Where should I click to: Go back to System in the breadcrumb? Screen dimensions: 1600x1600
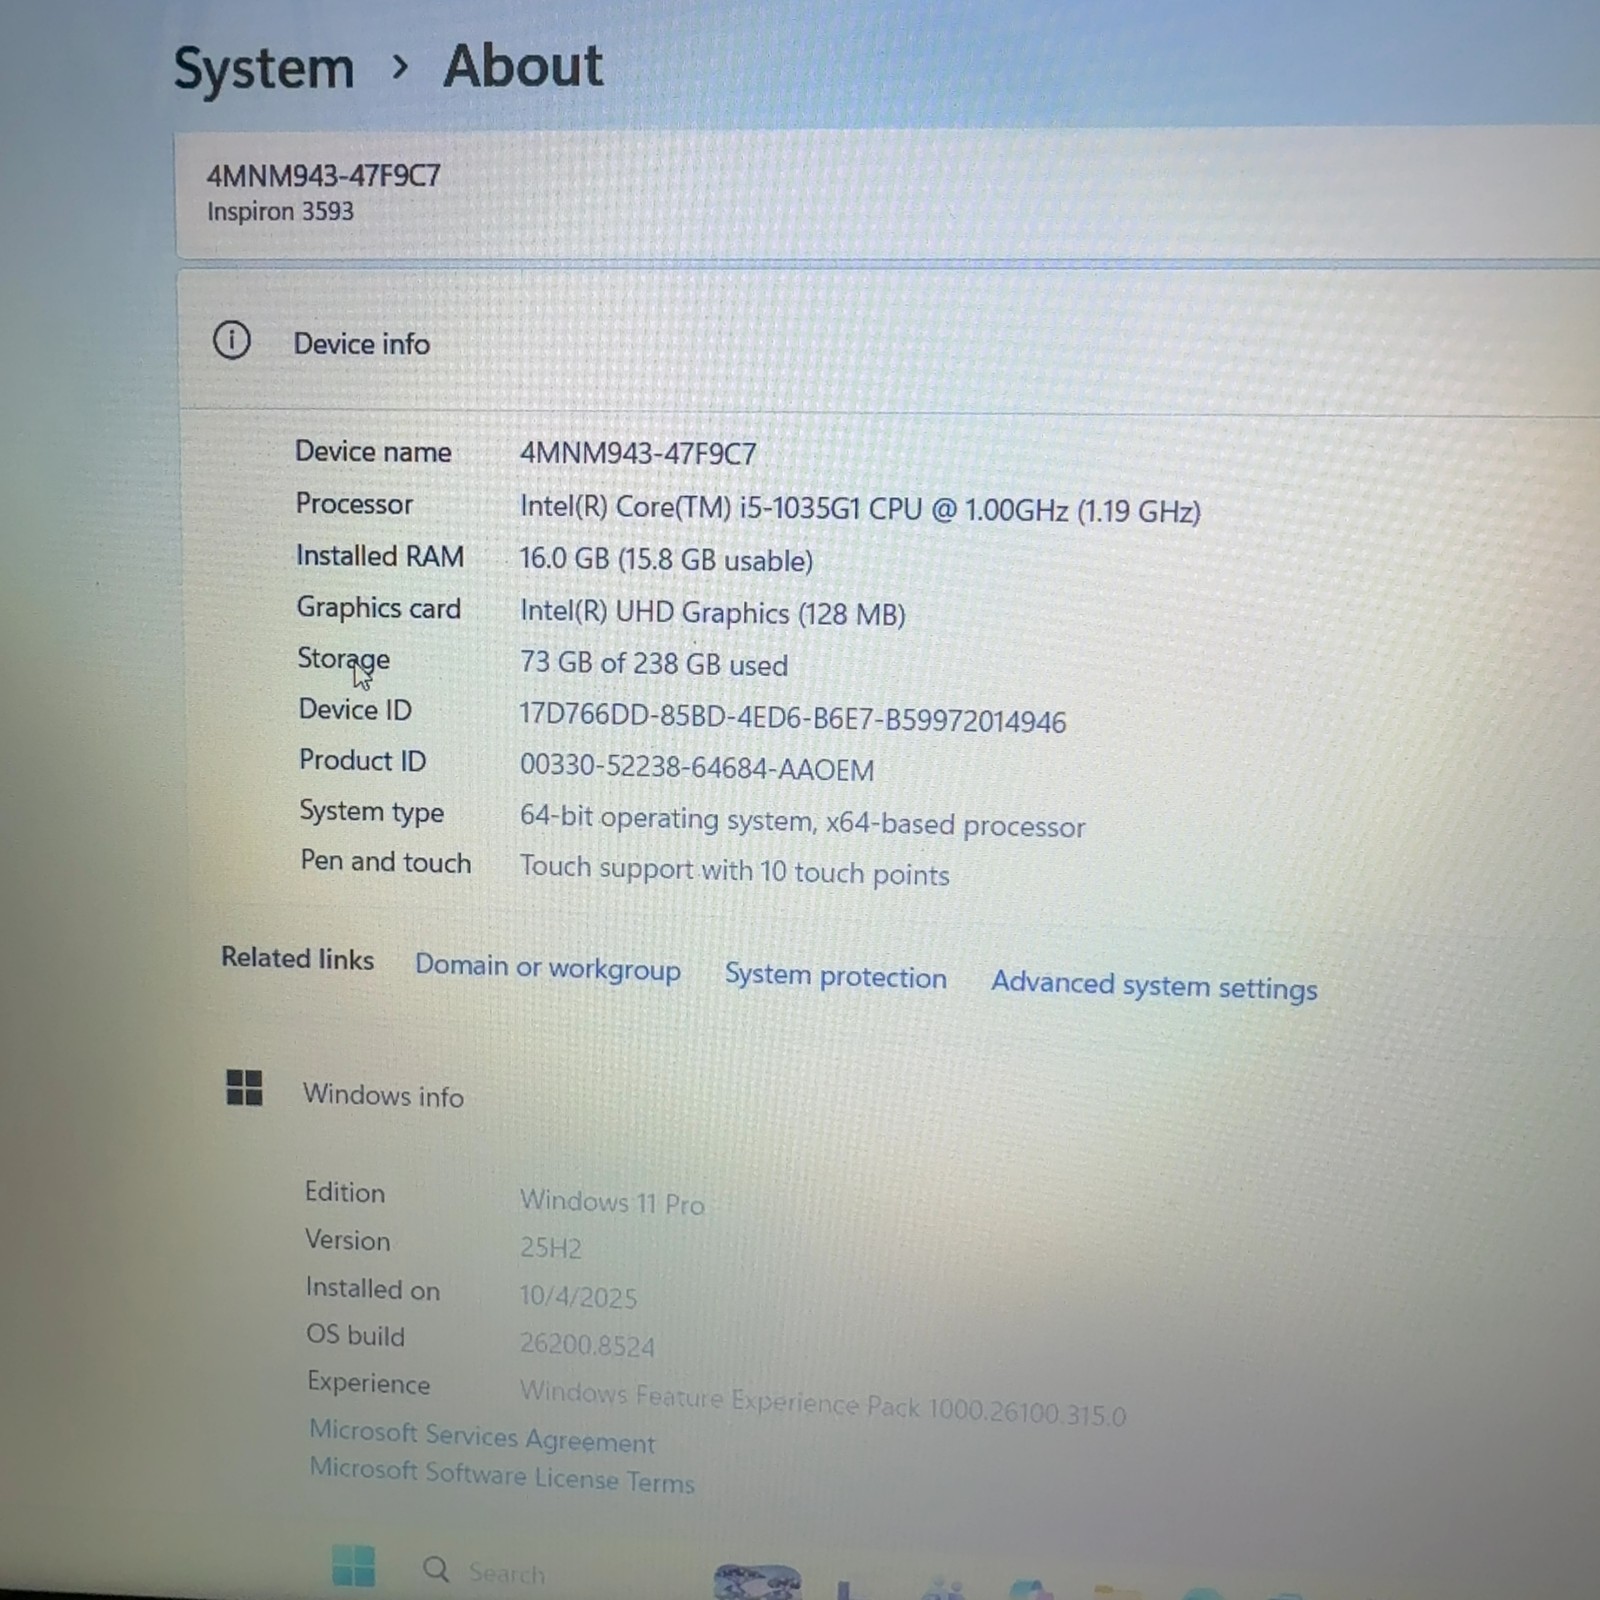coord(264,68)
